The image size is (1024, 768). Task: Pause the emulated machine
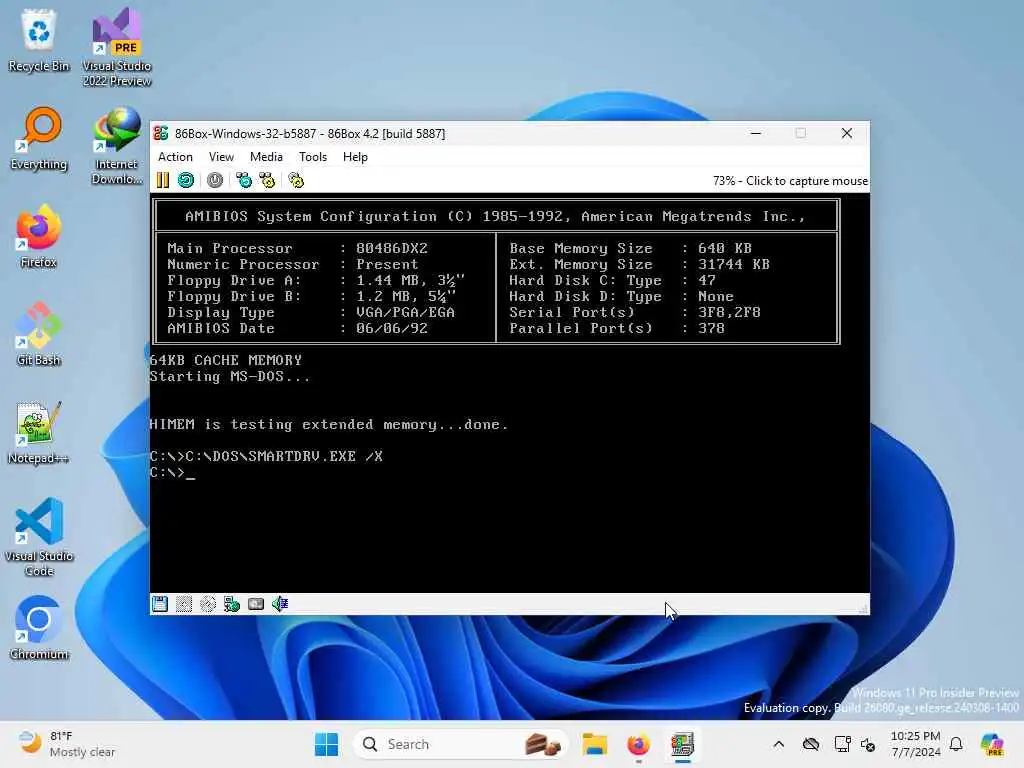pos(163,180)
